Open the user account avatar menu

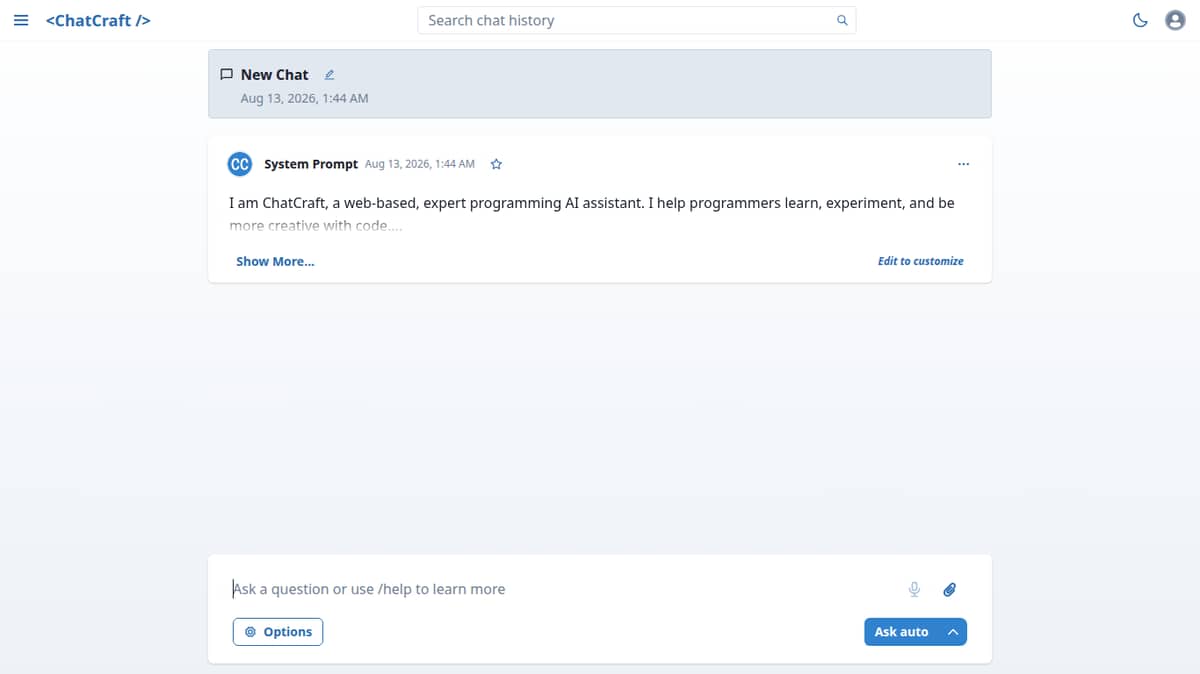coord(1175,20)
